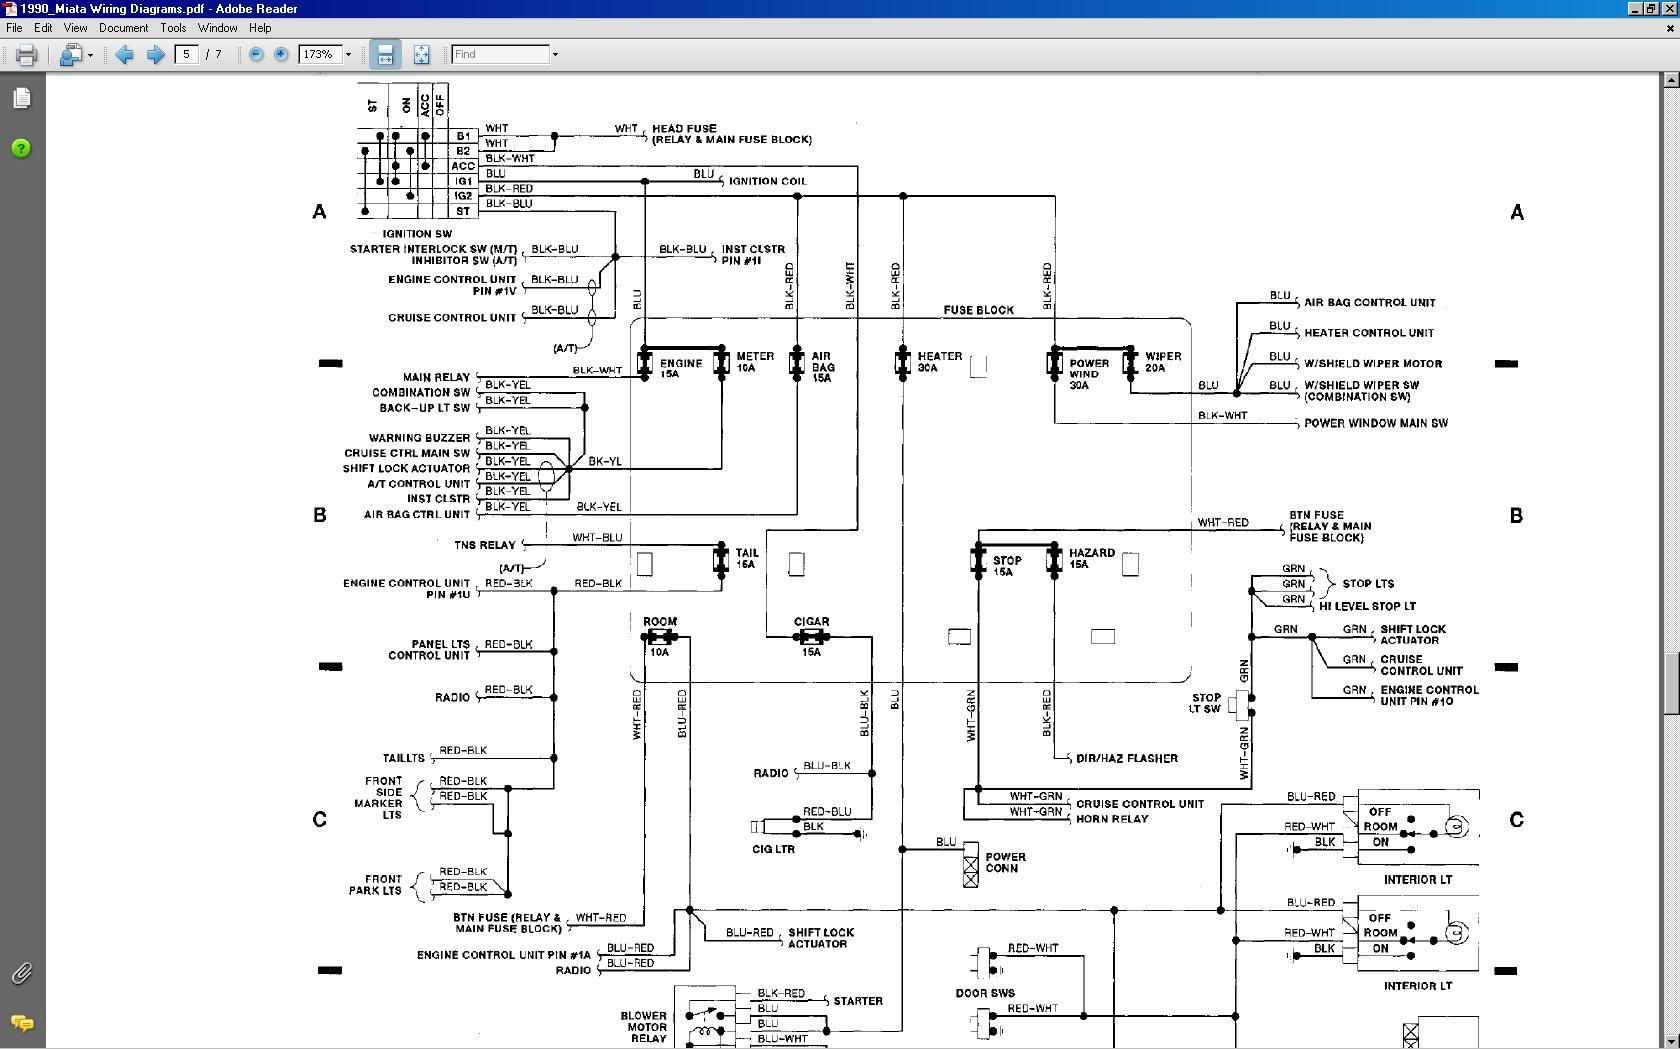
Task: Click the DIR/HAZ FLASHER label
Action: coord(1127,758)
